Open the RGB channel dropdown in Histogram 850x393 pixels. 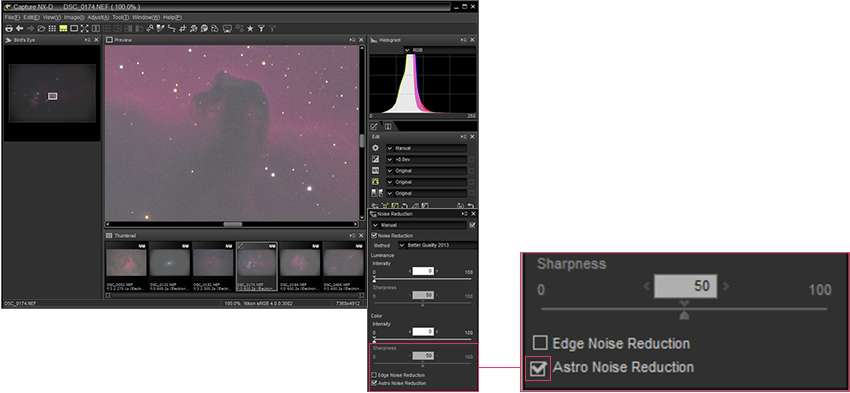tap(440, 50)
